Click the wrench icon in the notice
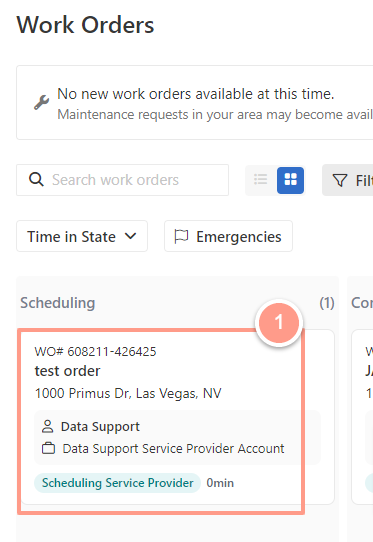 click(x=41, y=102)
